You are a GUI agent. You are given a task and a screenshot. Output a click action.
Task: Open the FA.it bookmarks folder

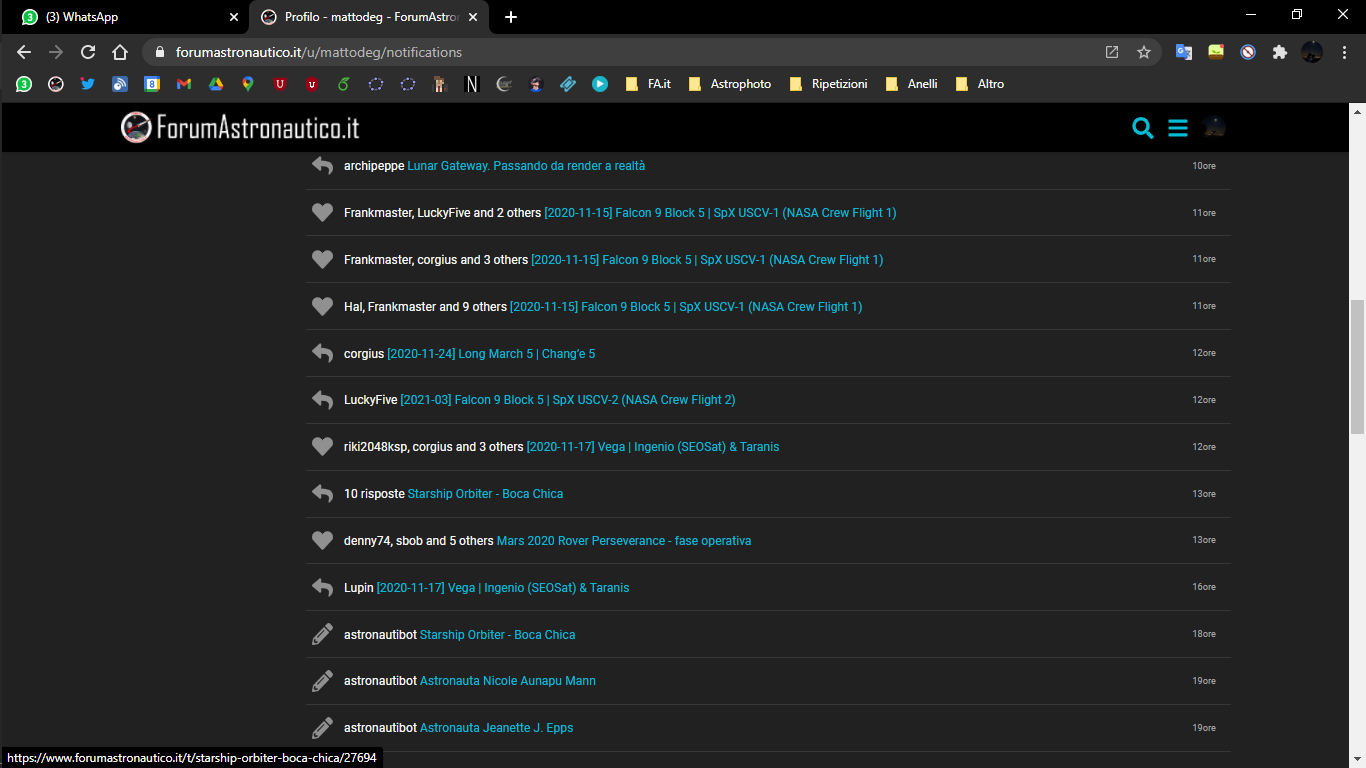[648, 84]
